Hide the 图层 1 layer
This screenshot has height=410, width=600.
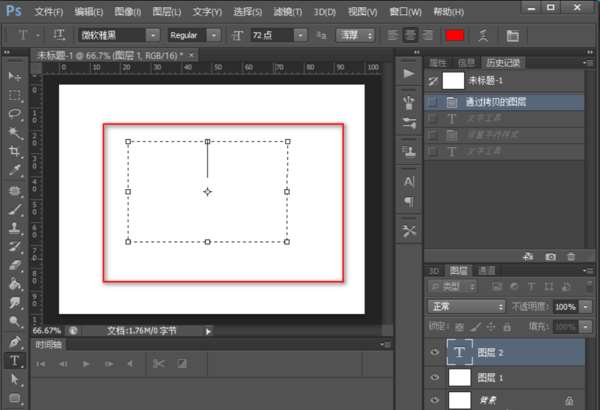pyautogui.click(x=435, y=377)
